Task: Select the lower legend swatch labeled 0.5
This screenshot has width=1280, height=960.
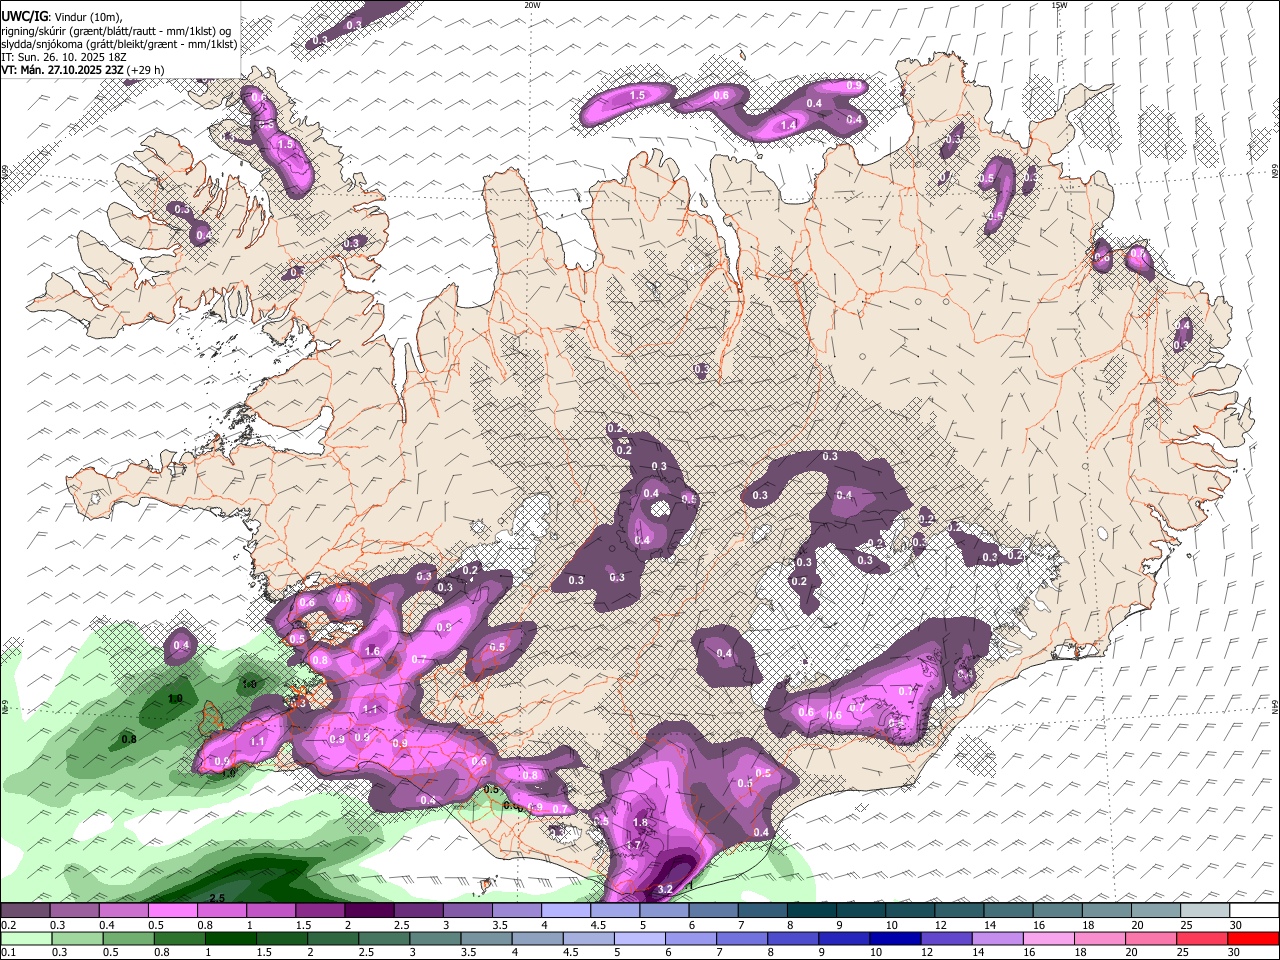Action: point(128,938)
